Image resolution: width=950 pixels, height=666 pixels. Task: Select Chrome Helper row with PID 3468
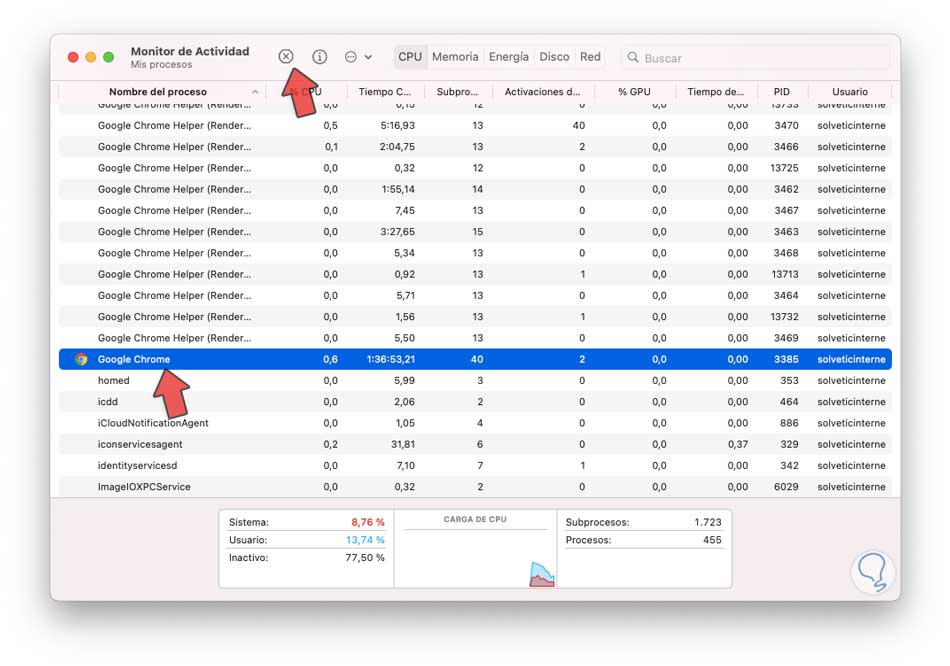475,253
